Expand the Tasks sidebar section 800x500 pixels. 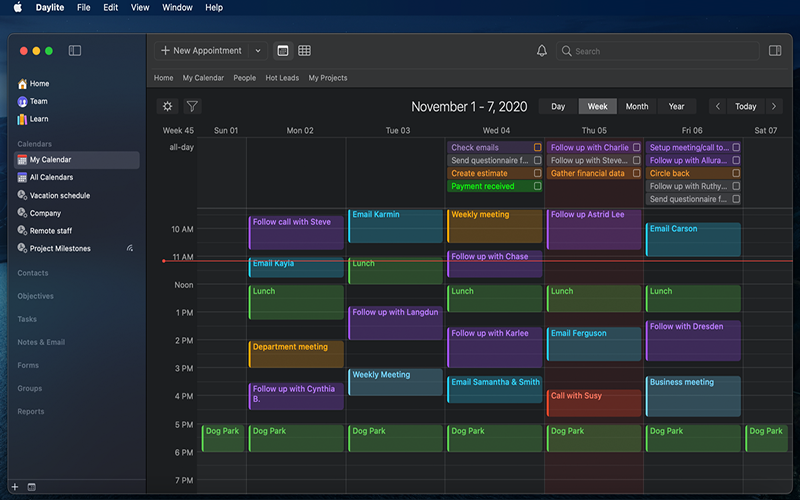point(27,319)
